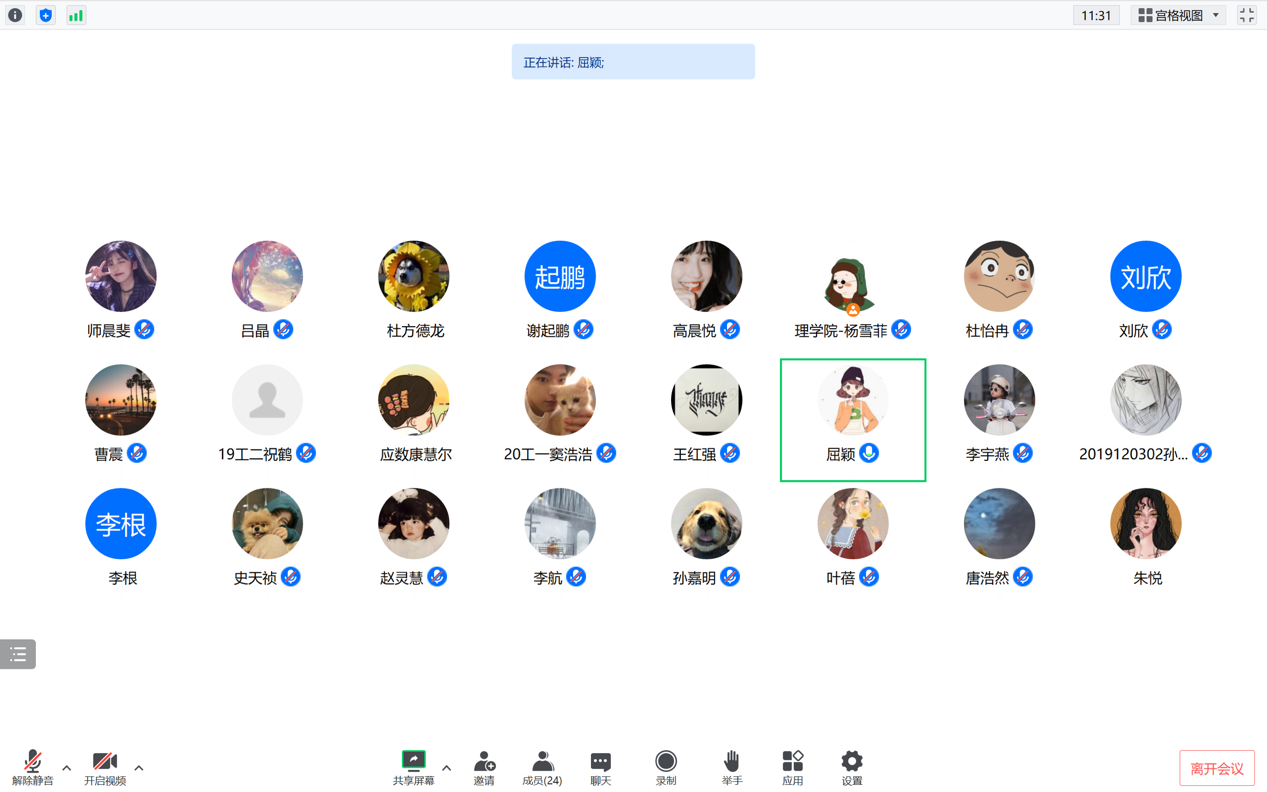Start recording the meeting
Image resolution: width=1267 pixels, height=792 pixels.
tap(666, 767)
